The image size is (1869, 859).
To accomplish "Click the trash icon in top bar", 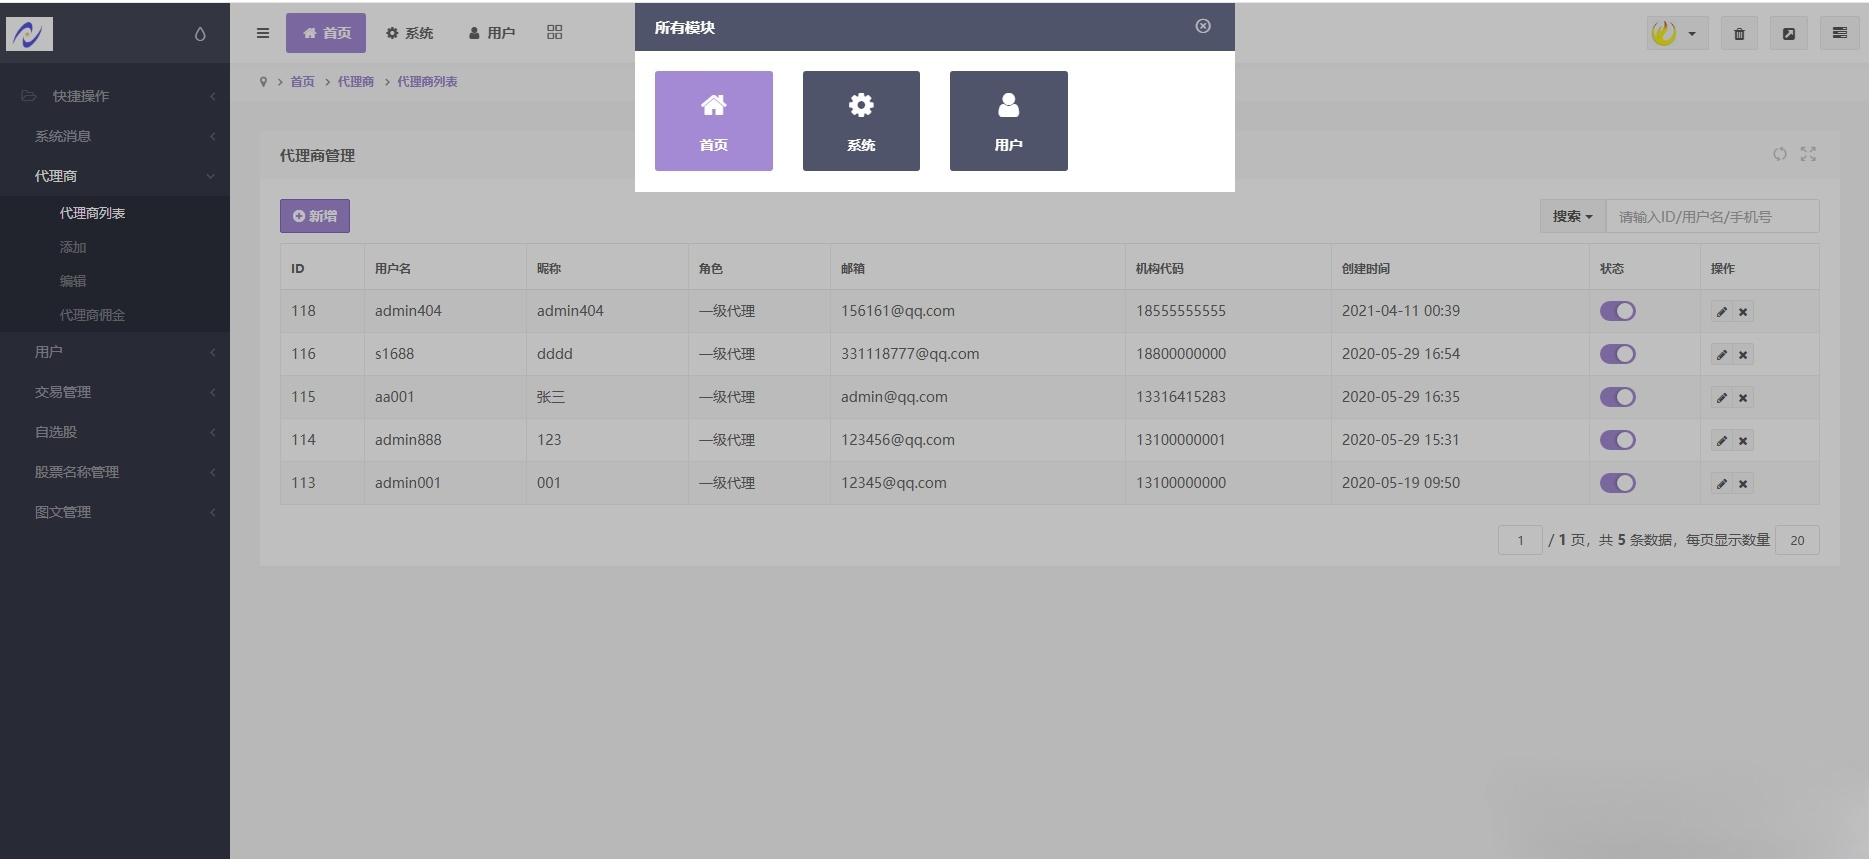I will point(1739,34).
